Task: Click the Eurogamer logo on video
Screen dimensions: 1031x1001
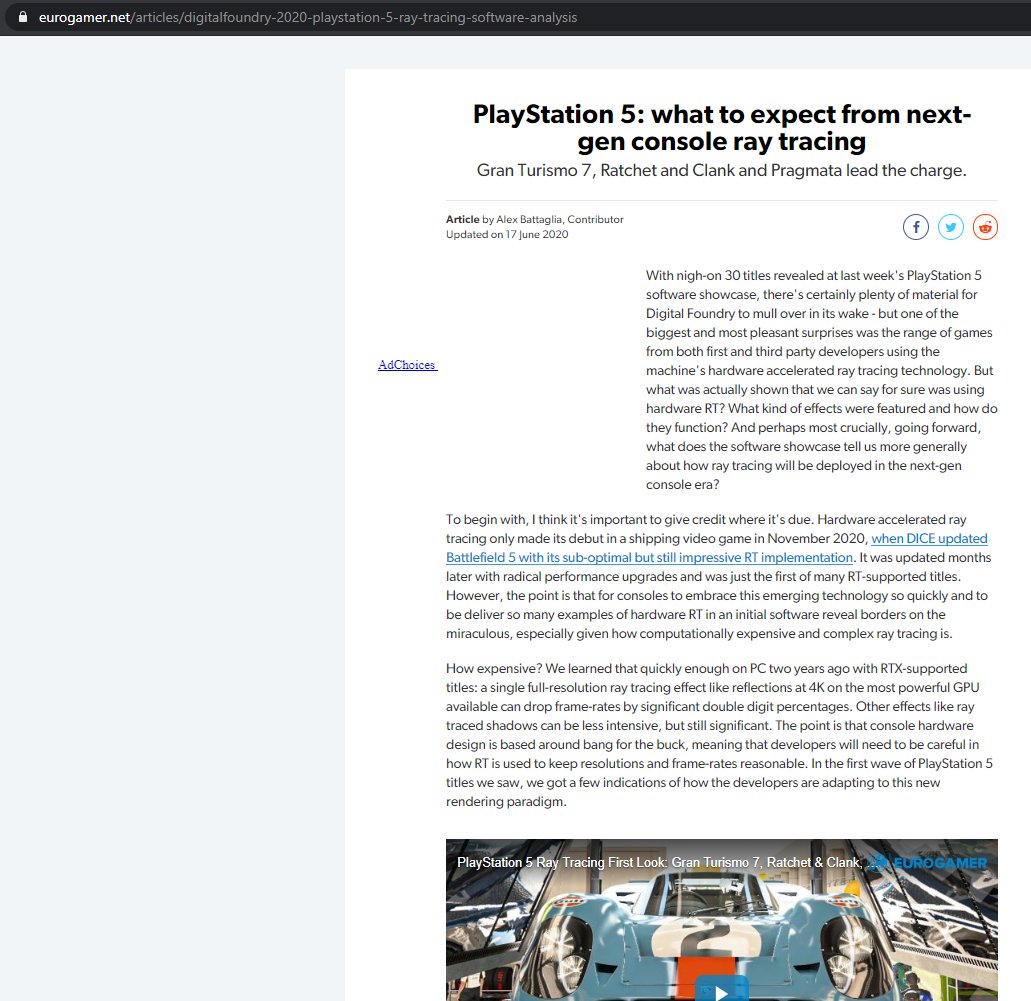Action: click(x=928, y=862)
